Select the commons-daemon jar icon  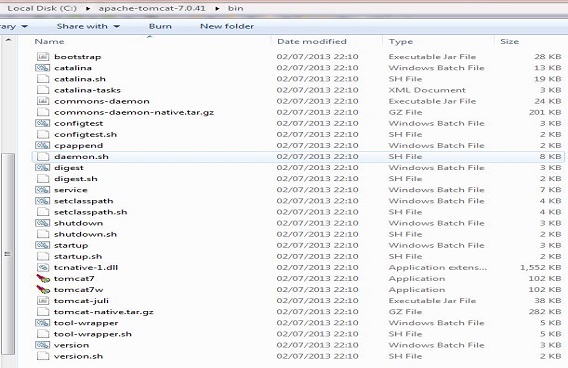pyautogui.click(x=43, y=101)
